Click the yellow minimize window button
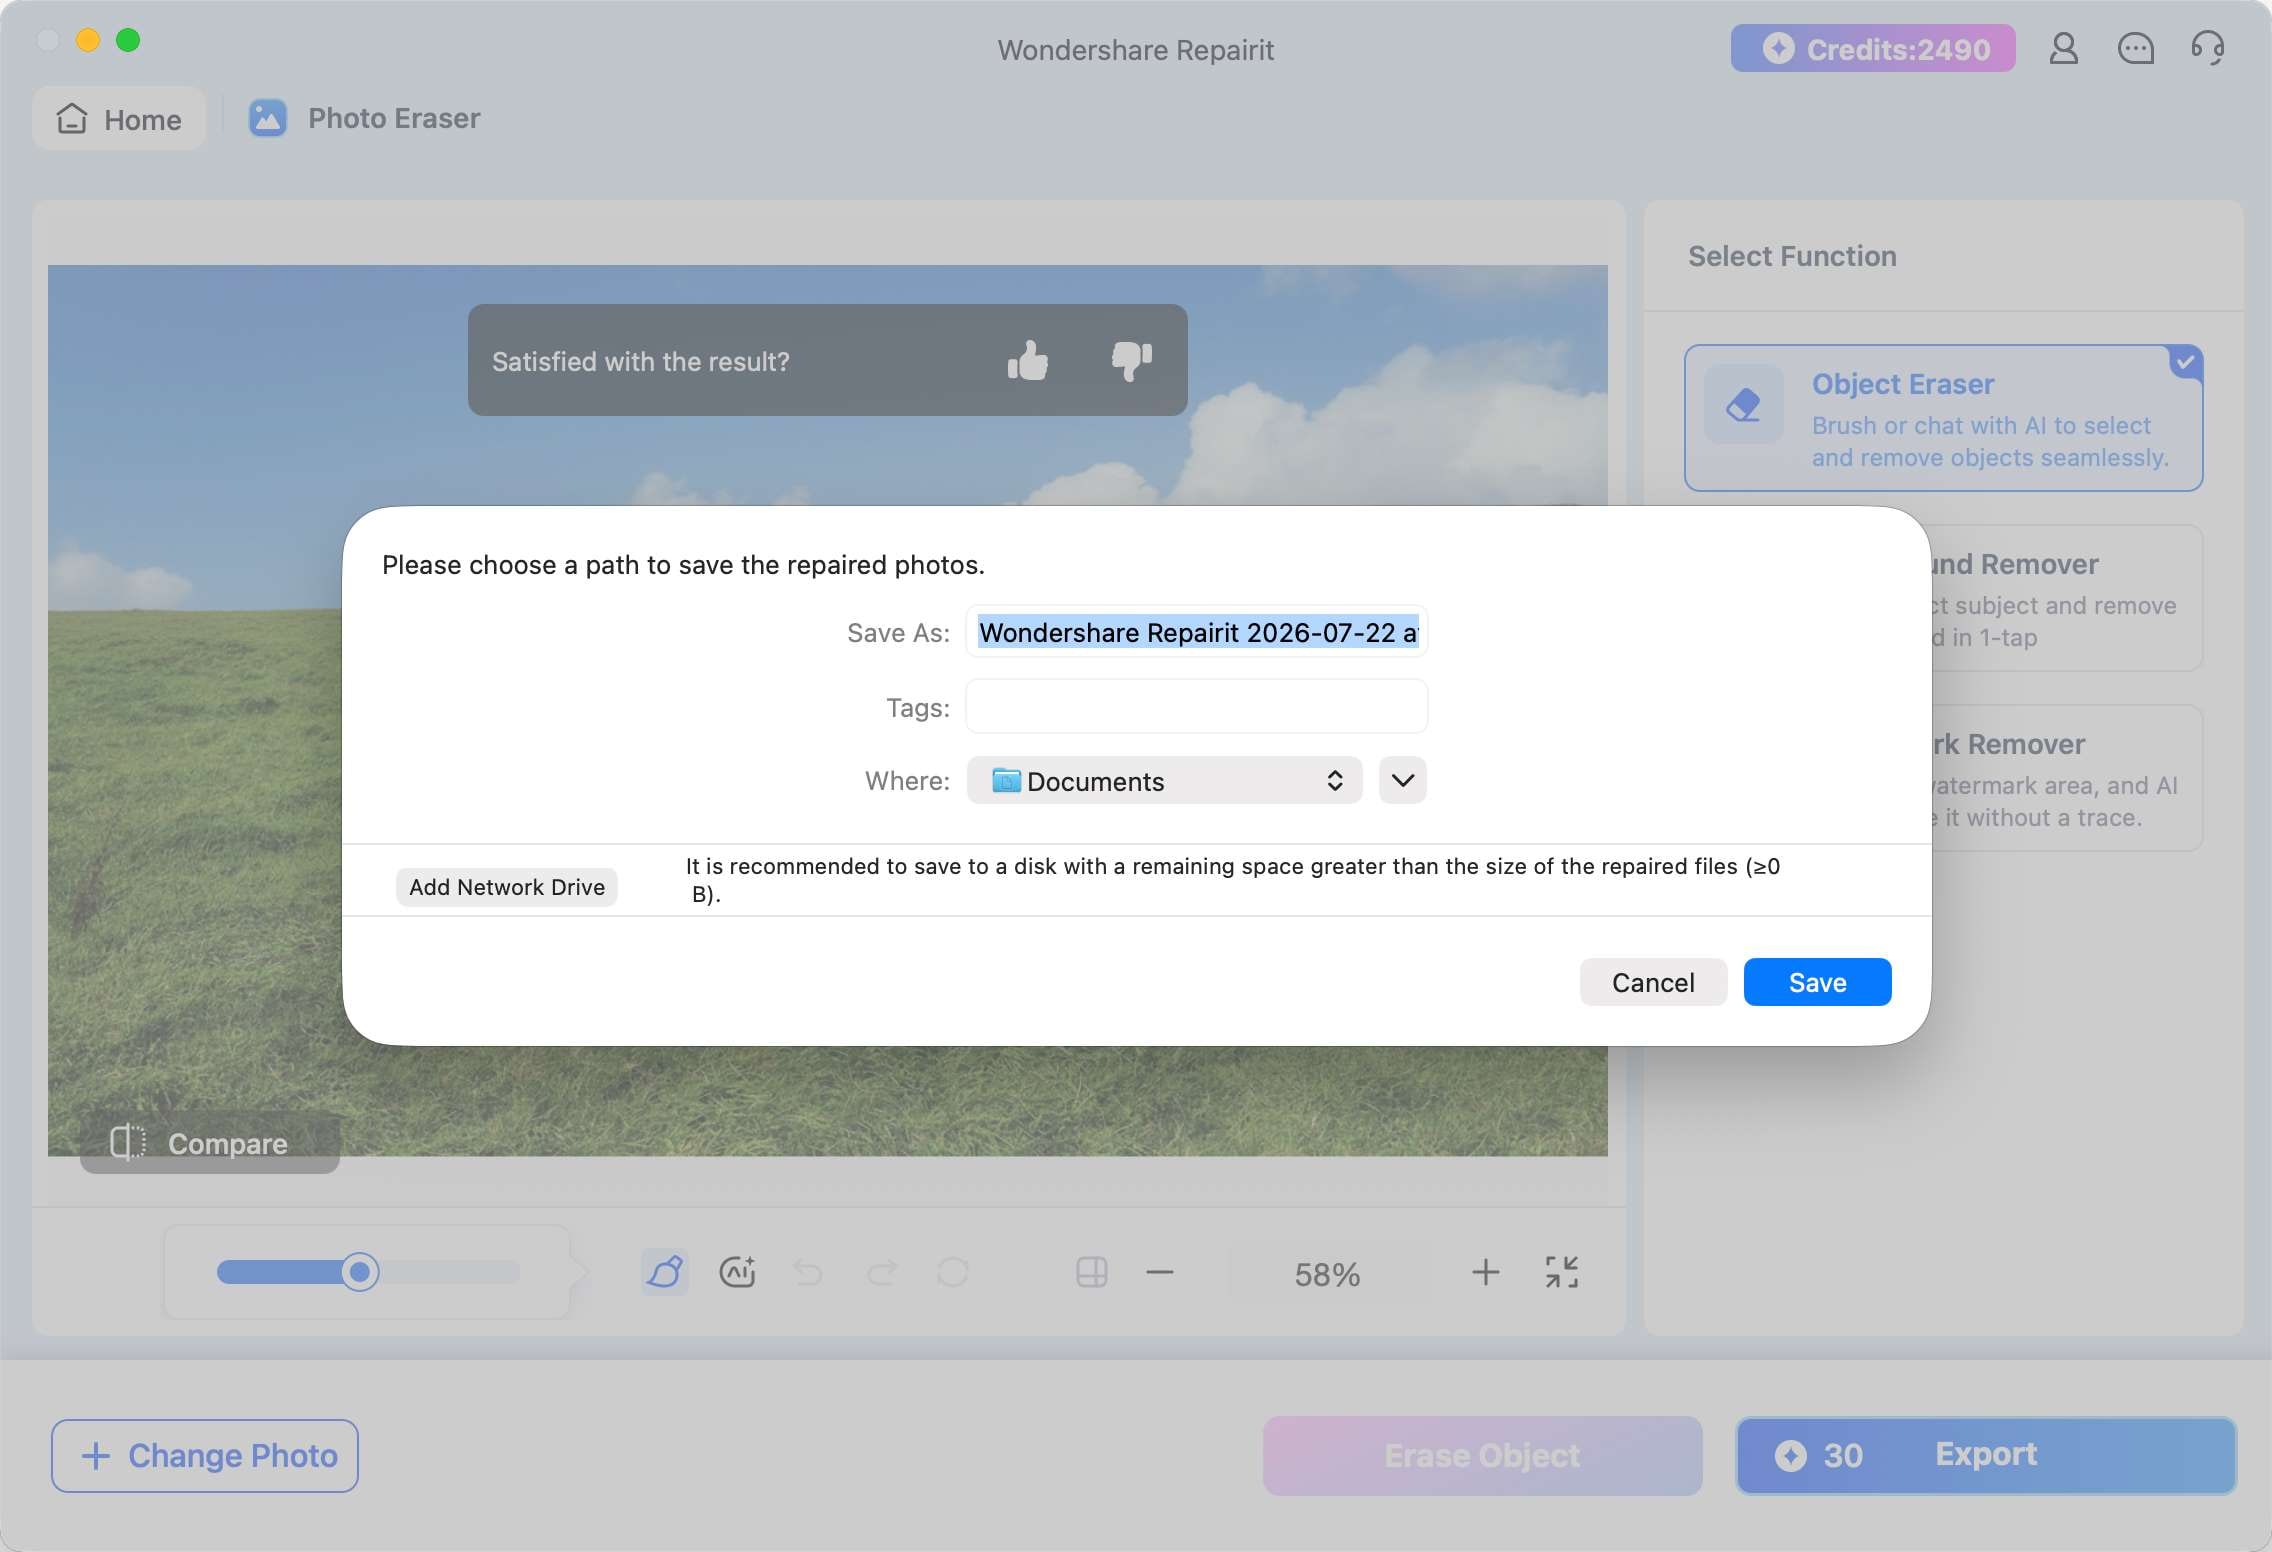This screenshot has width=2272, height=1552. [88, 40]
